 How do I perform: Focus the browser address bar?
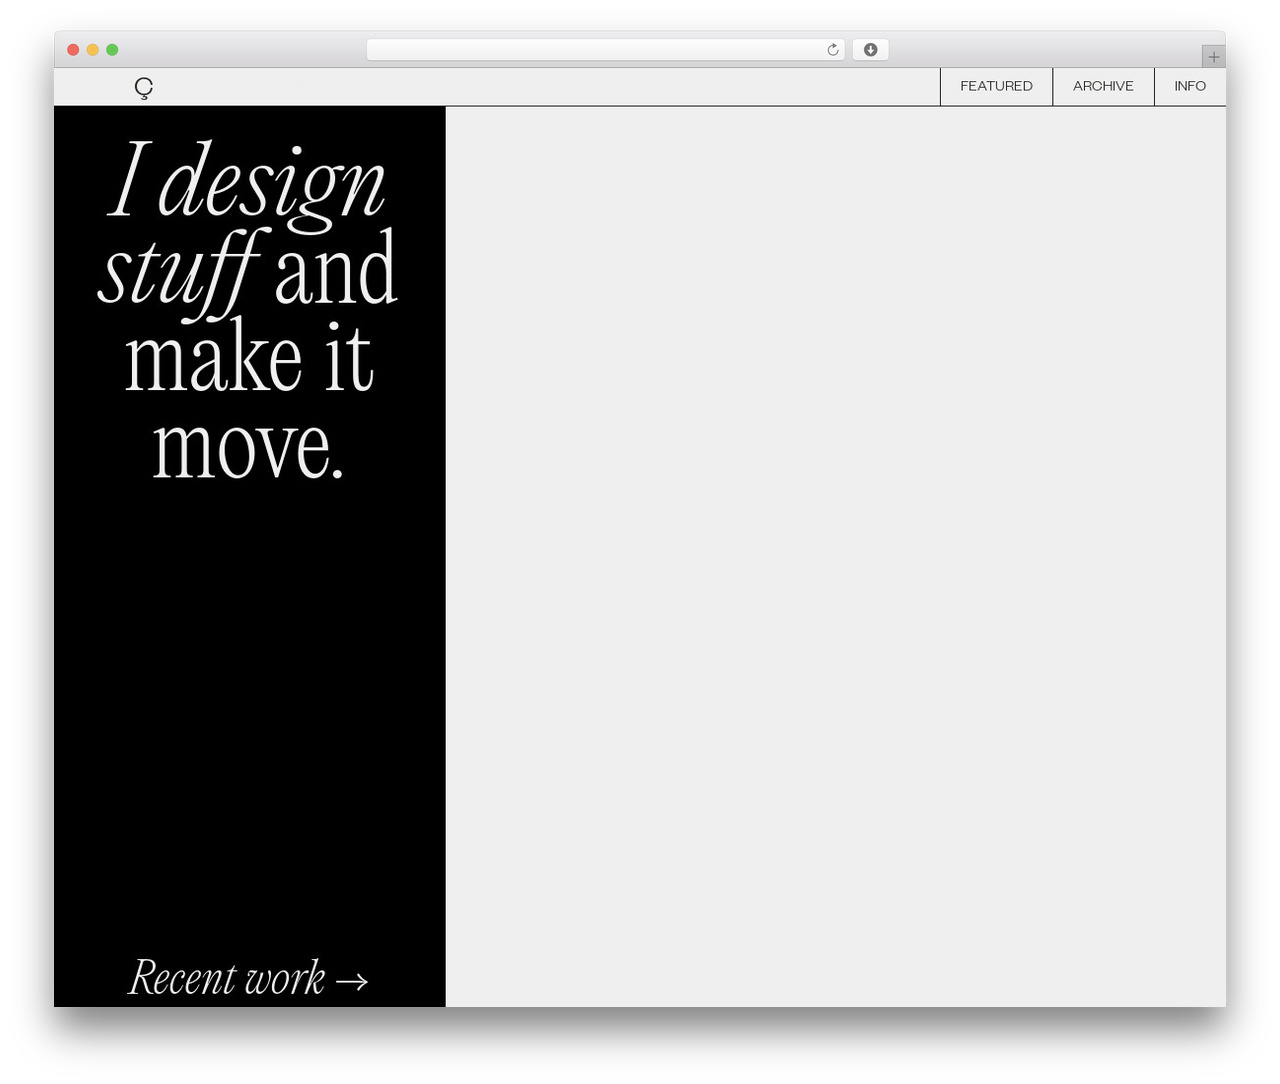(605, 50)
